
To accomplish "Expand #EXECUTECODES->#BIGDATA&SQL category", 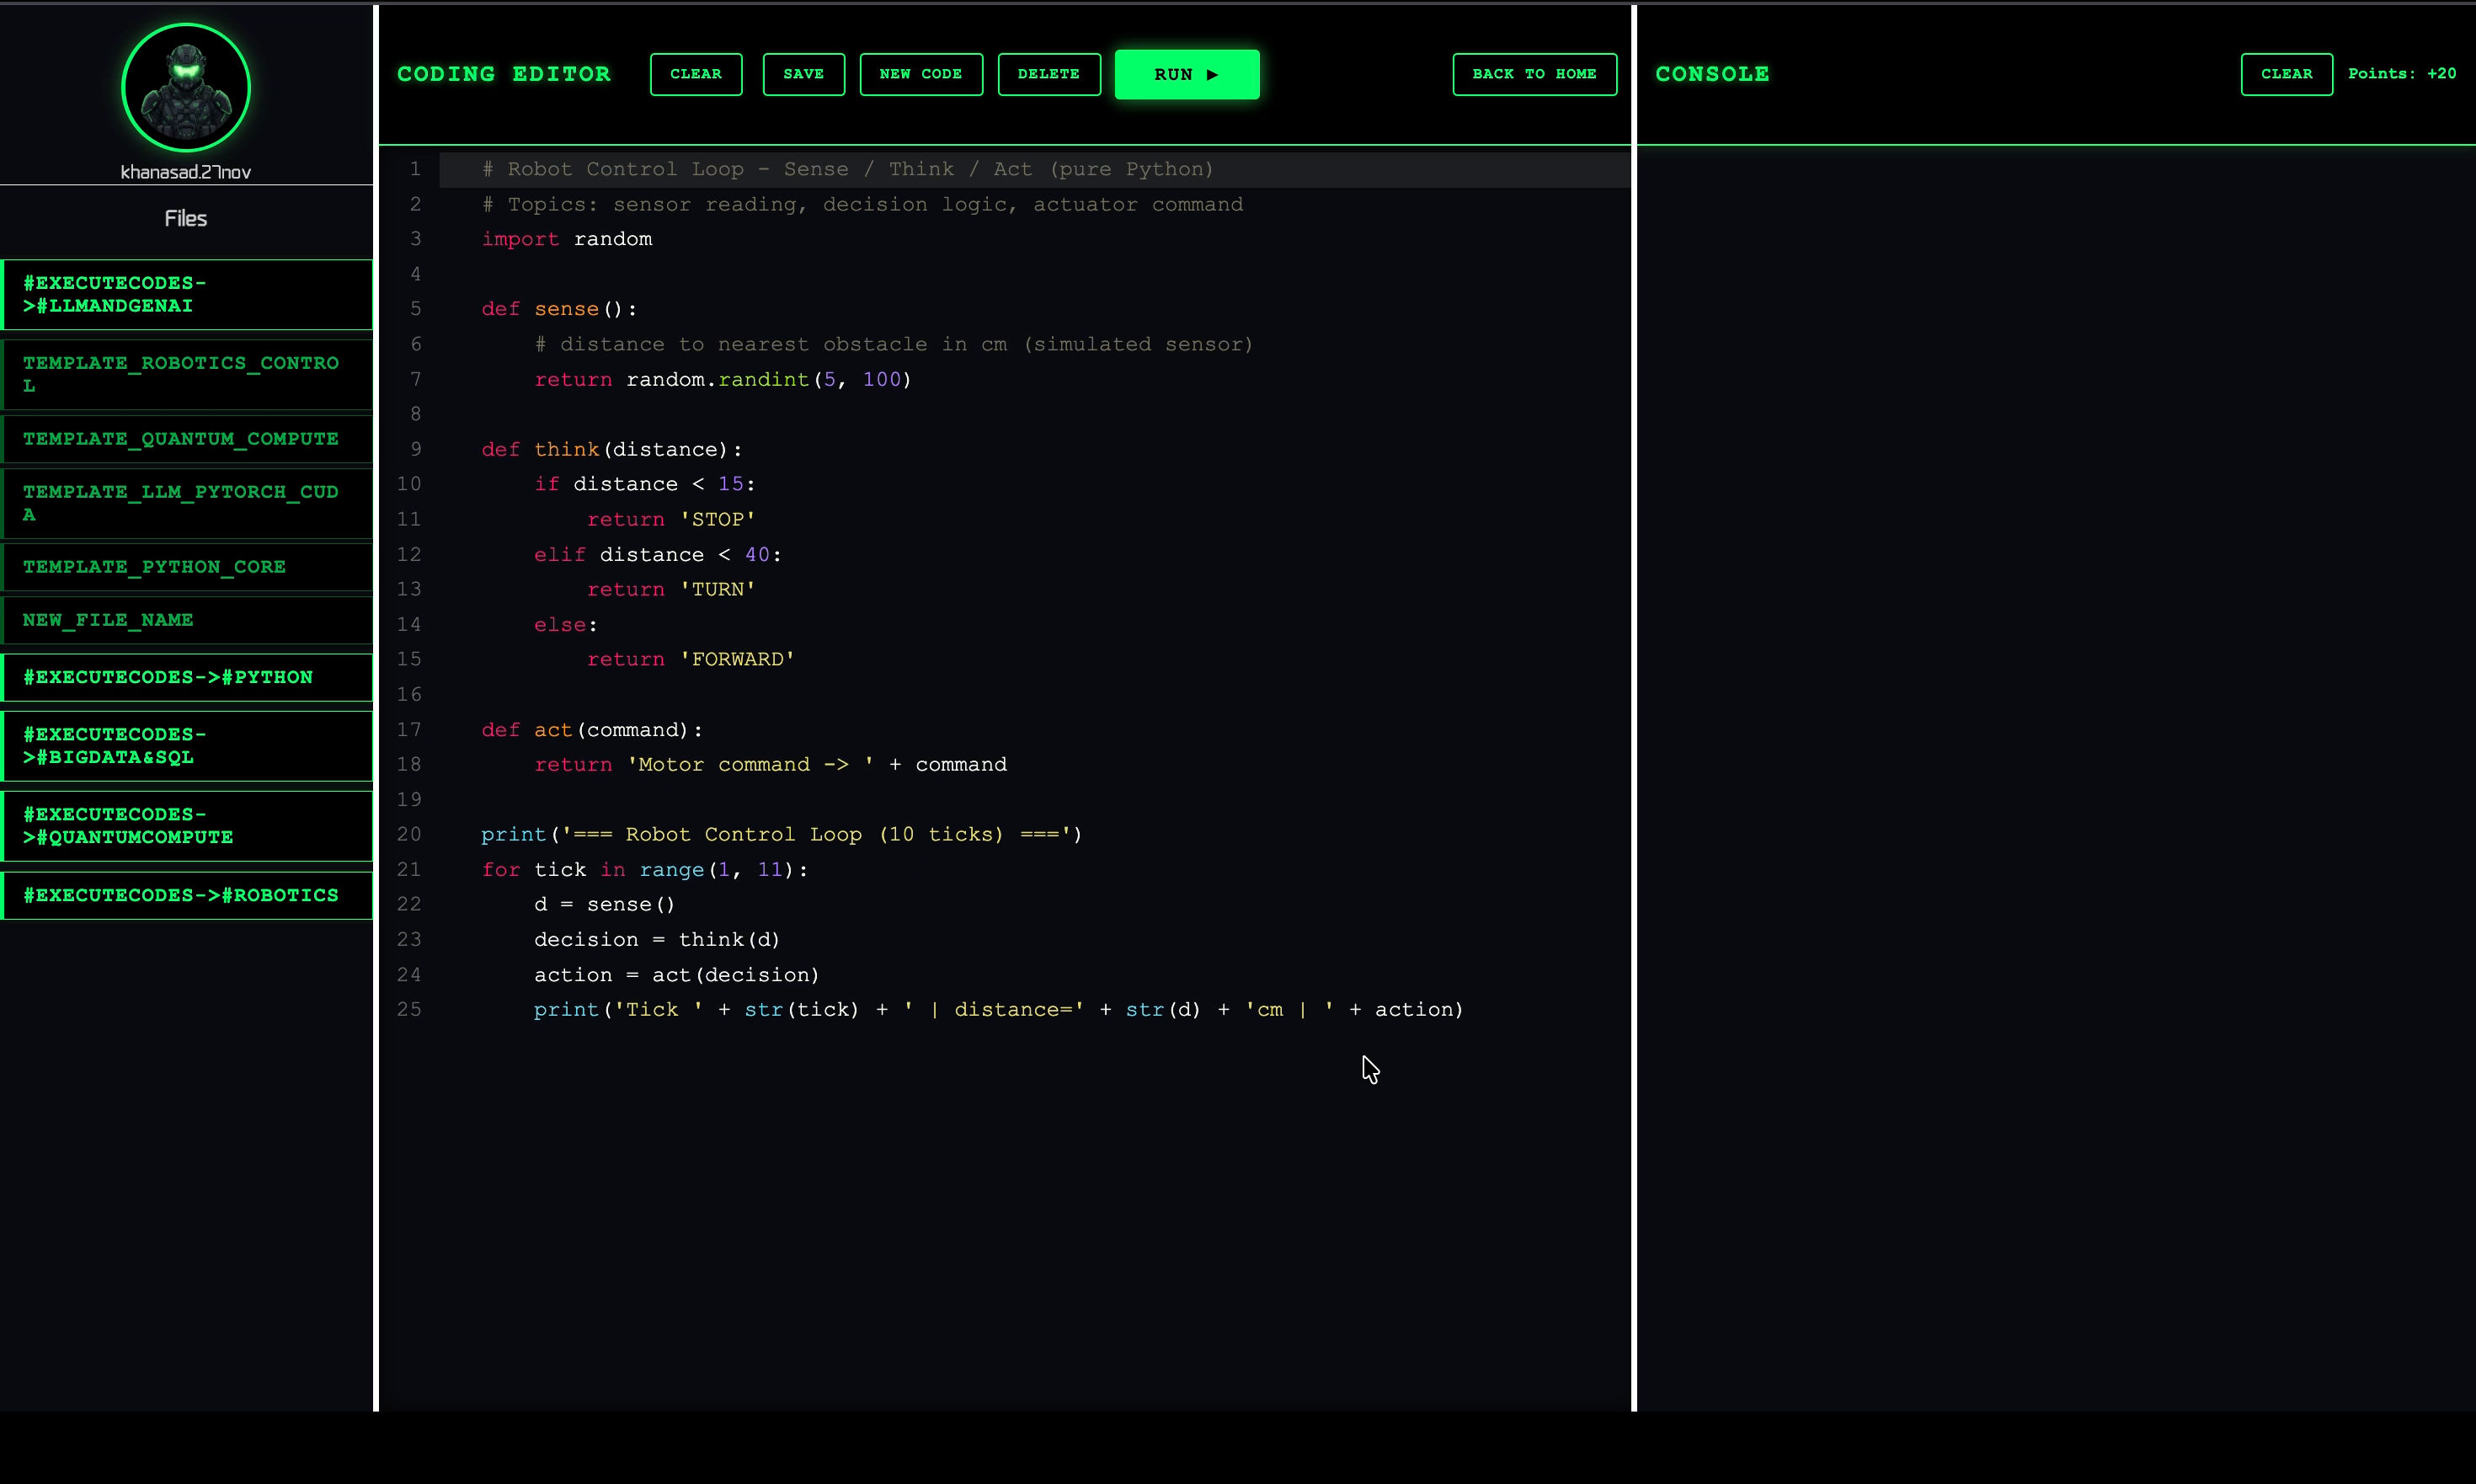I will click(x=187, y=746).
